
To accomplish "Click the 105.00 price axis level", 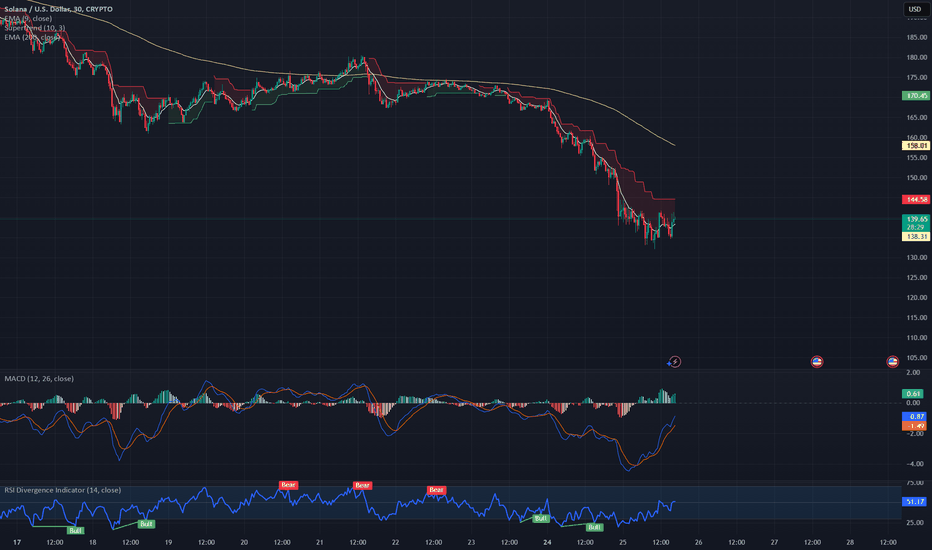I will (917, 357).
